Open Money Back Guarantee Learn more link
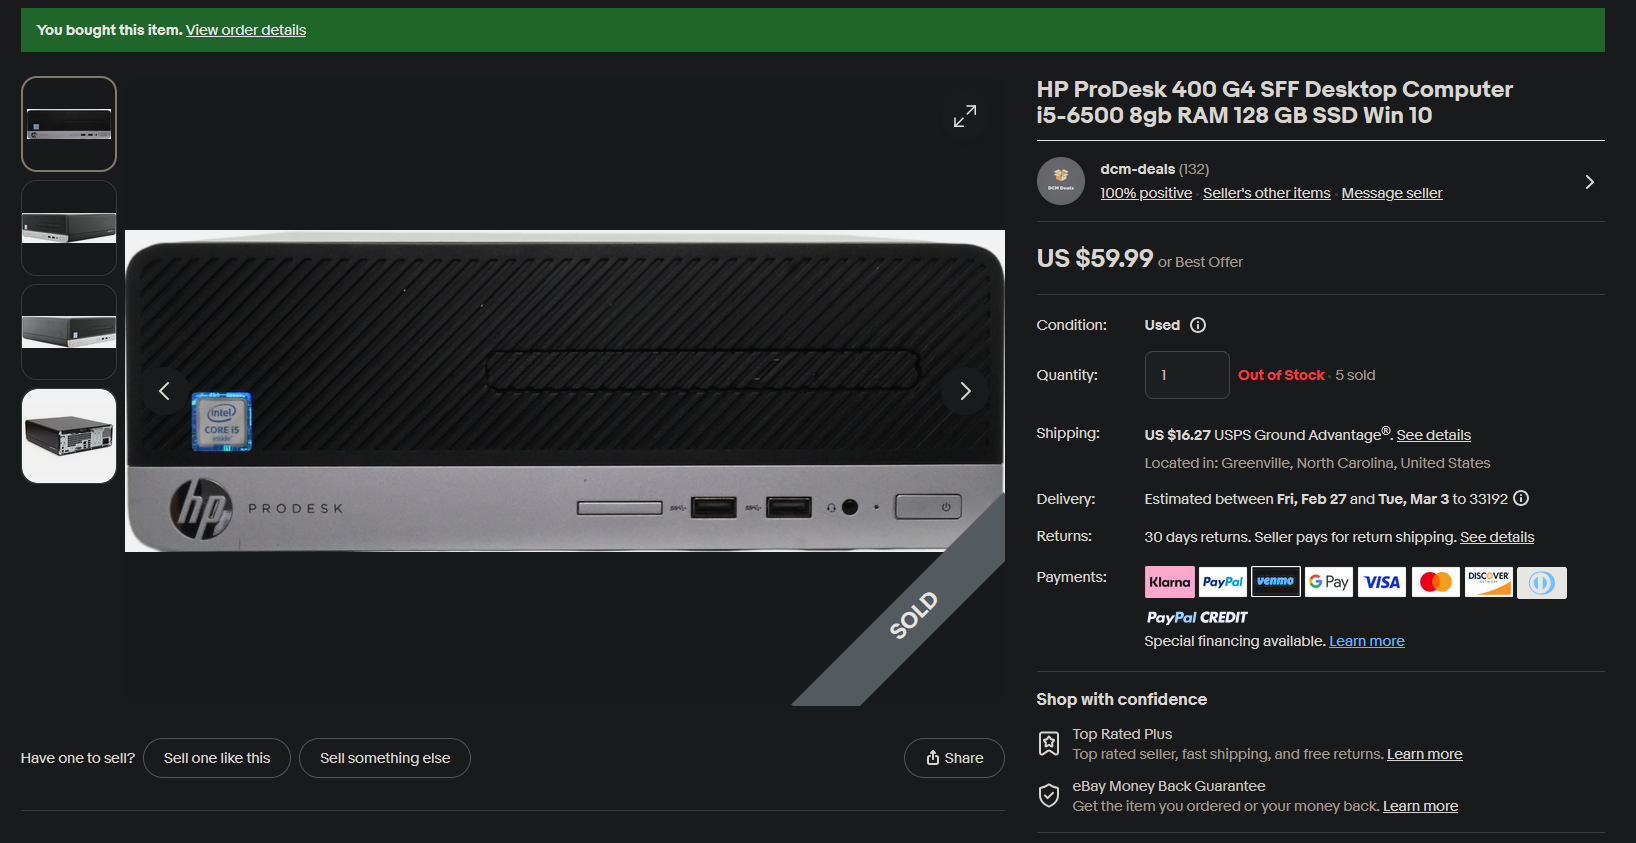The width and height of the screenshot is (1636, 843). (1420, 806)
